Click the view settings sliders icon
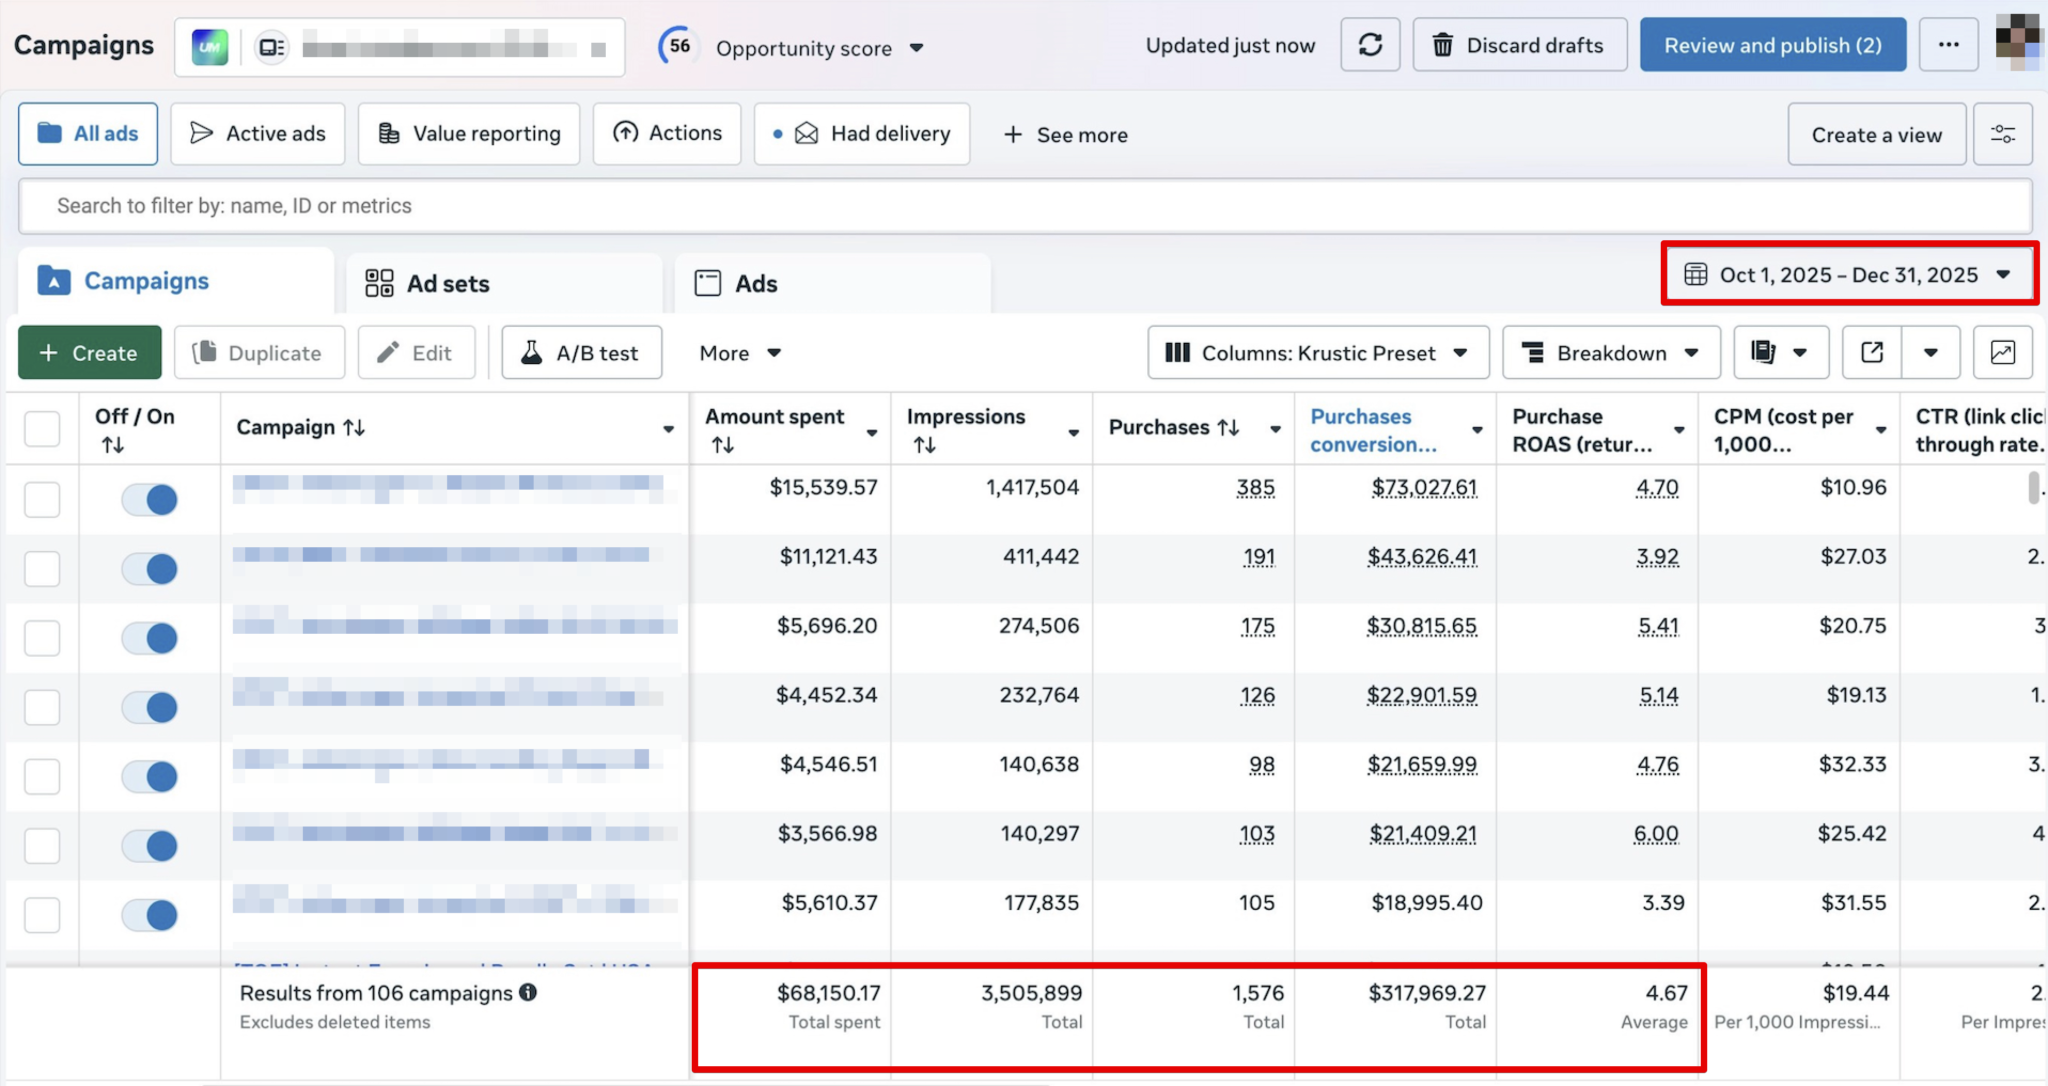2048x1086 pixels. click(x=2002, y=134)
